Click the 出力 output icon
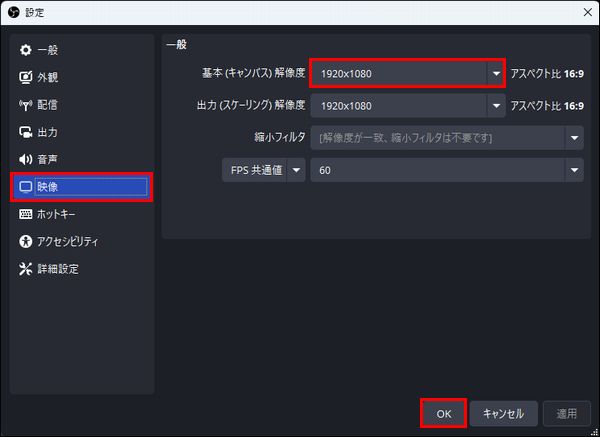The image size is (600, 437). 26,132
